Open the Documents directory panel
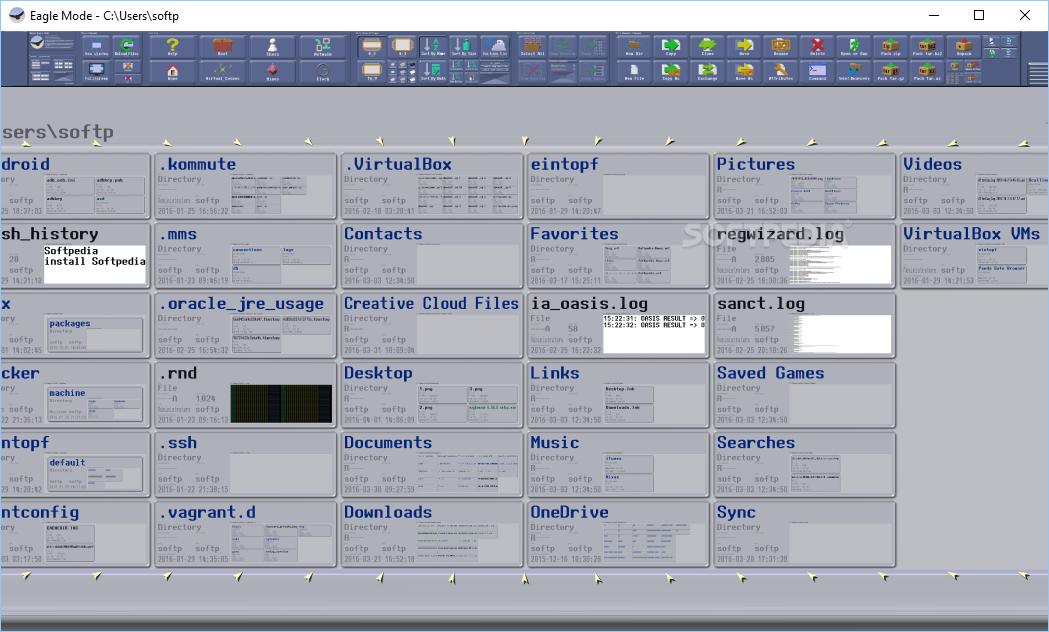1049x632 pixels. pyautogui.click(x=432, y=464)
